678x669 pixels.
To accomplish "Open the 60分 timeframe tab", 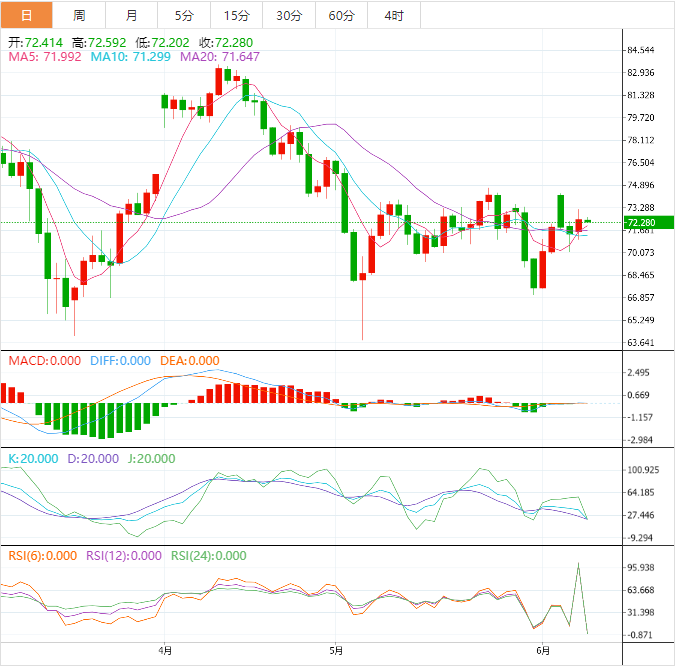I will click(x=341, y=15).
